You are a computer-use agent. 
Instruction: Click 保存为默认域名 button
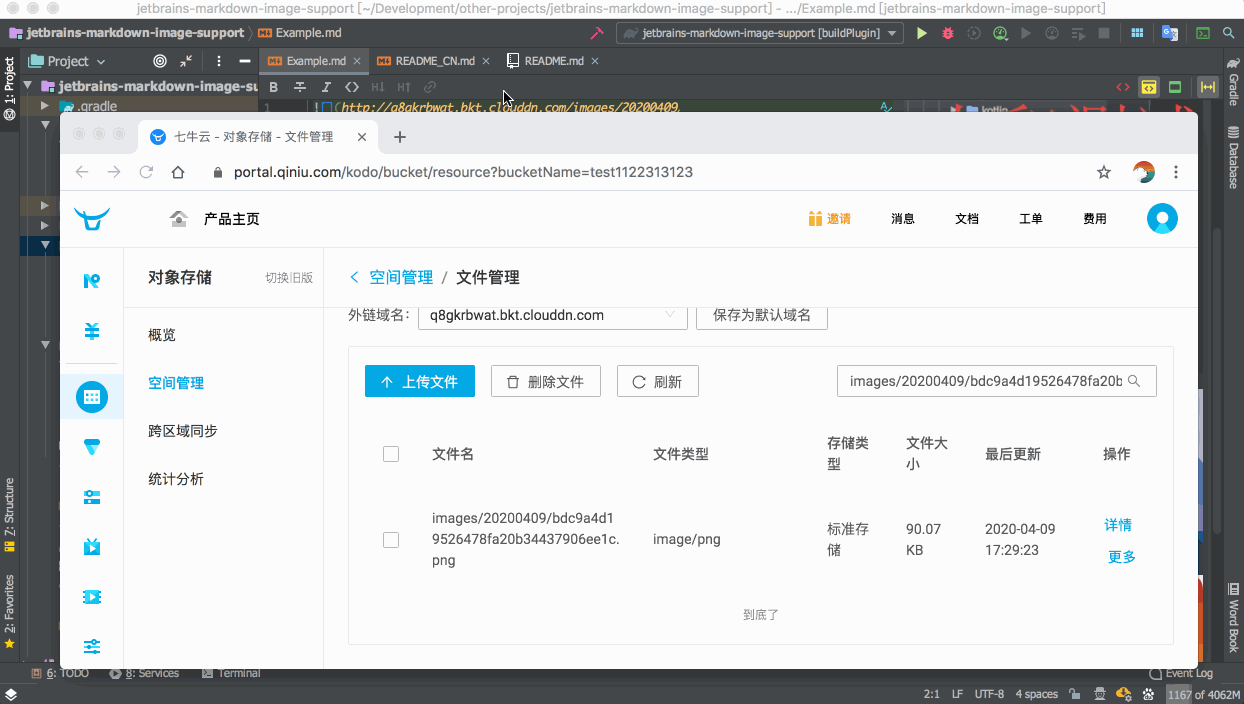pyautogui.click(x=762, y=315)
